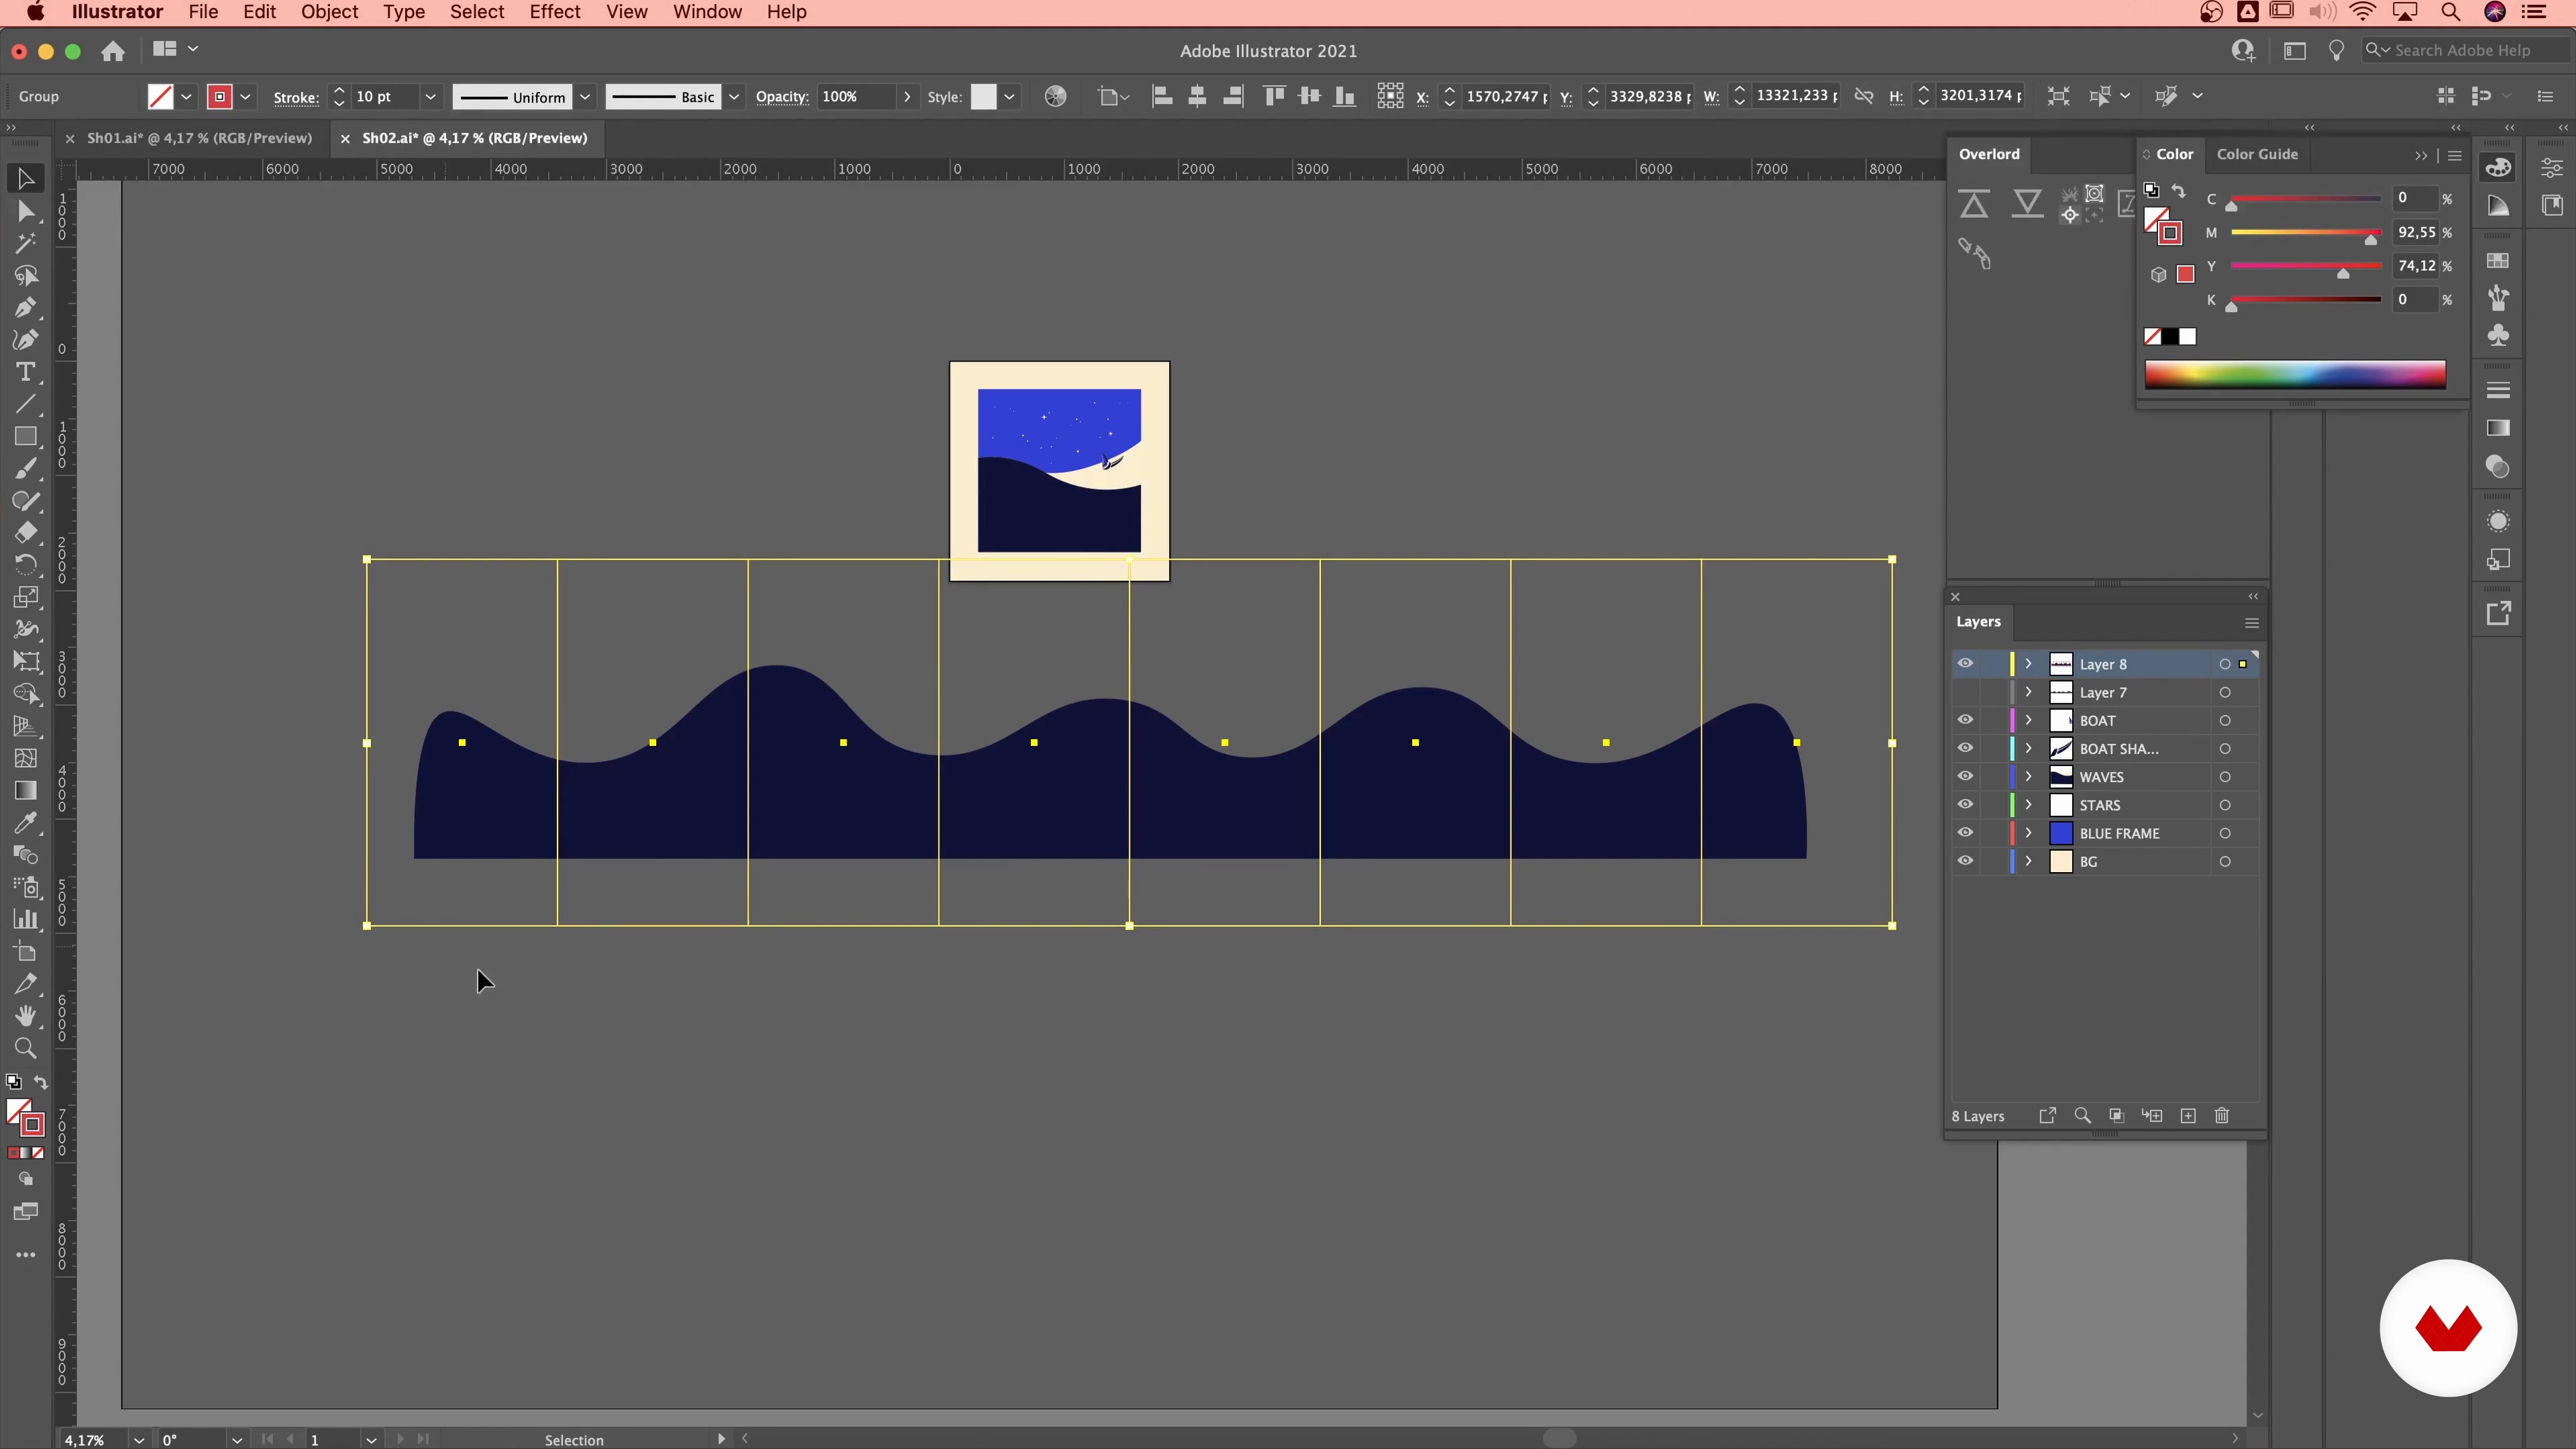Open the zoom level dropdown
Viewport: 2576px width, 1449px height.
coord(139,1440)
